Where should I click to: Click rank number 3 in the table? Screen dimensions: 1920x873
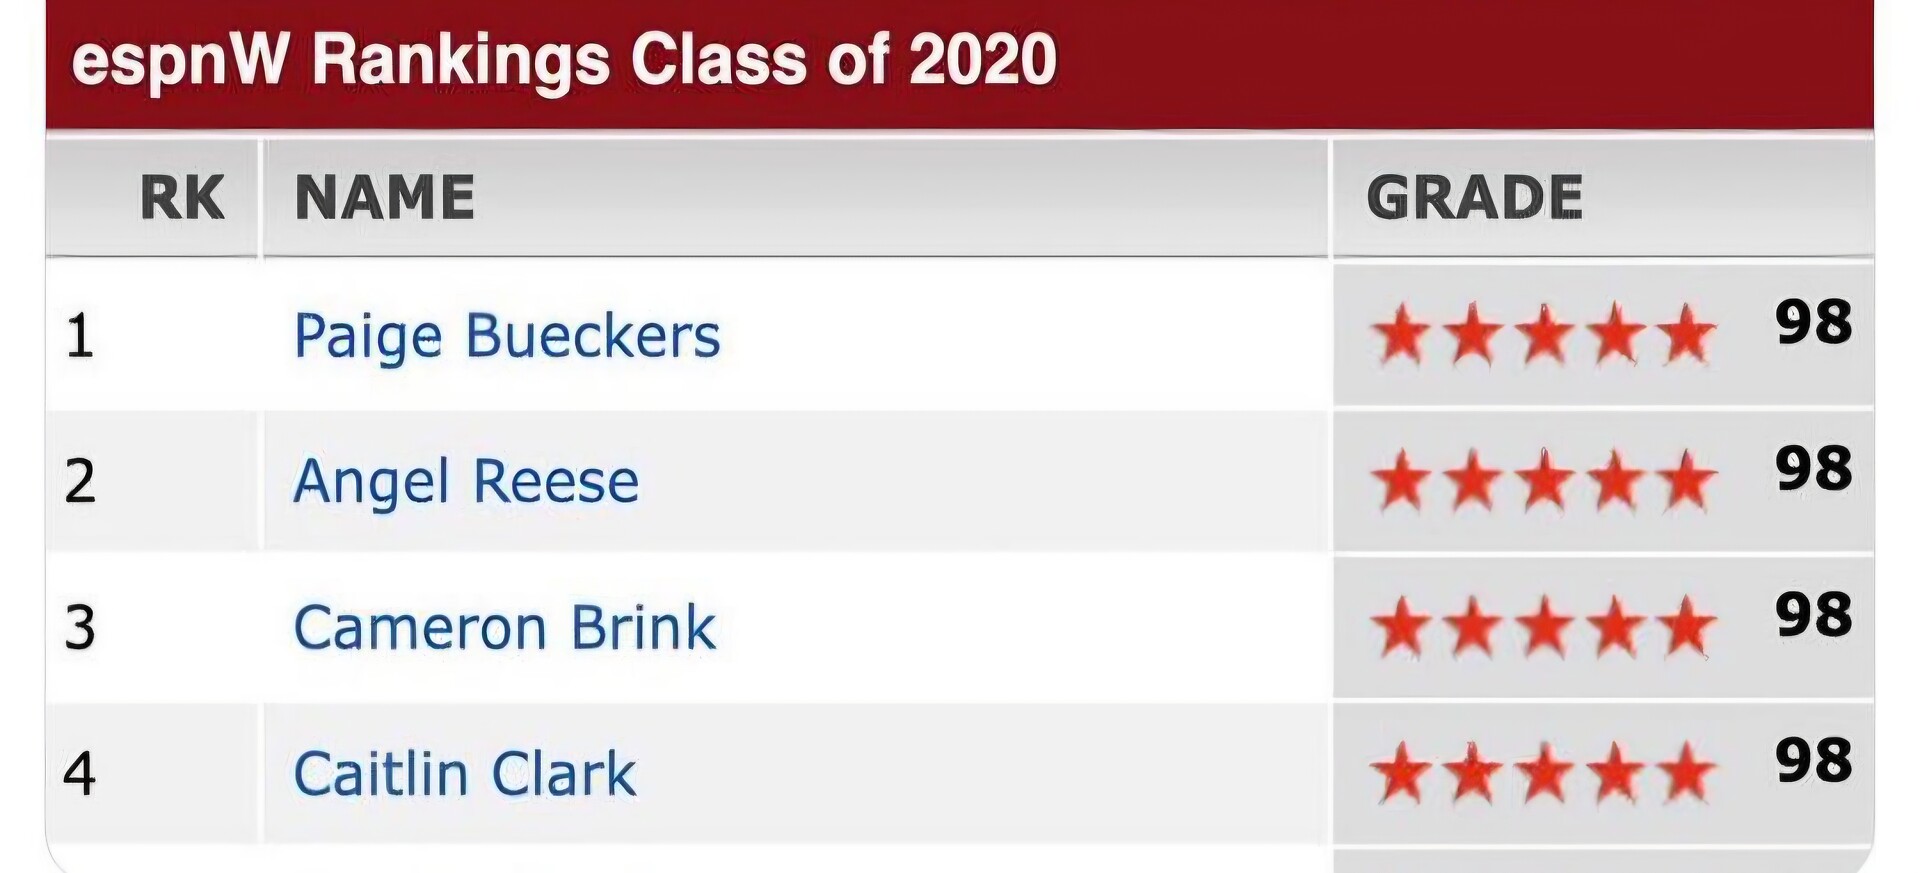coord(80,628)
